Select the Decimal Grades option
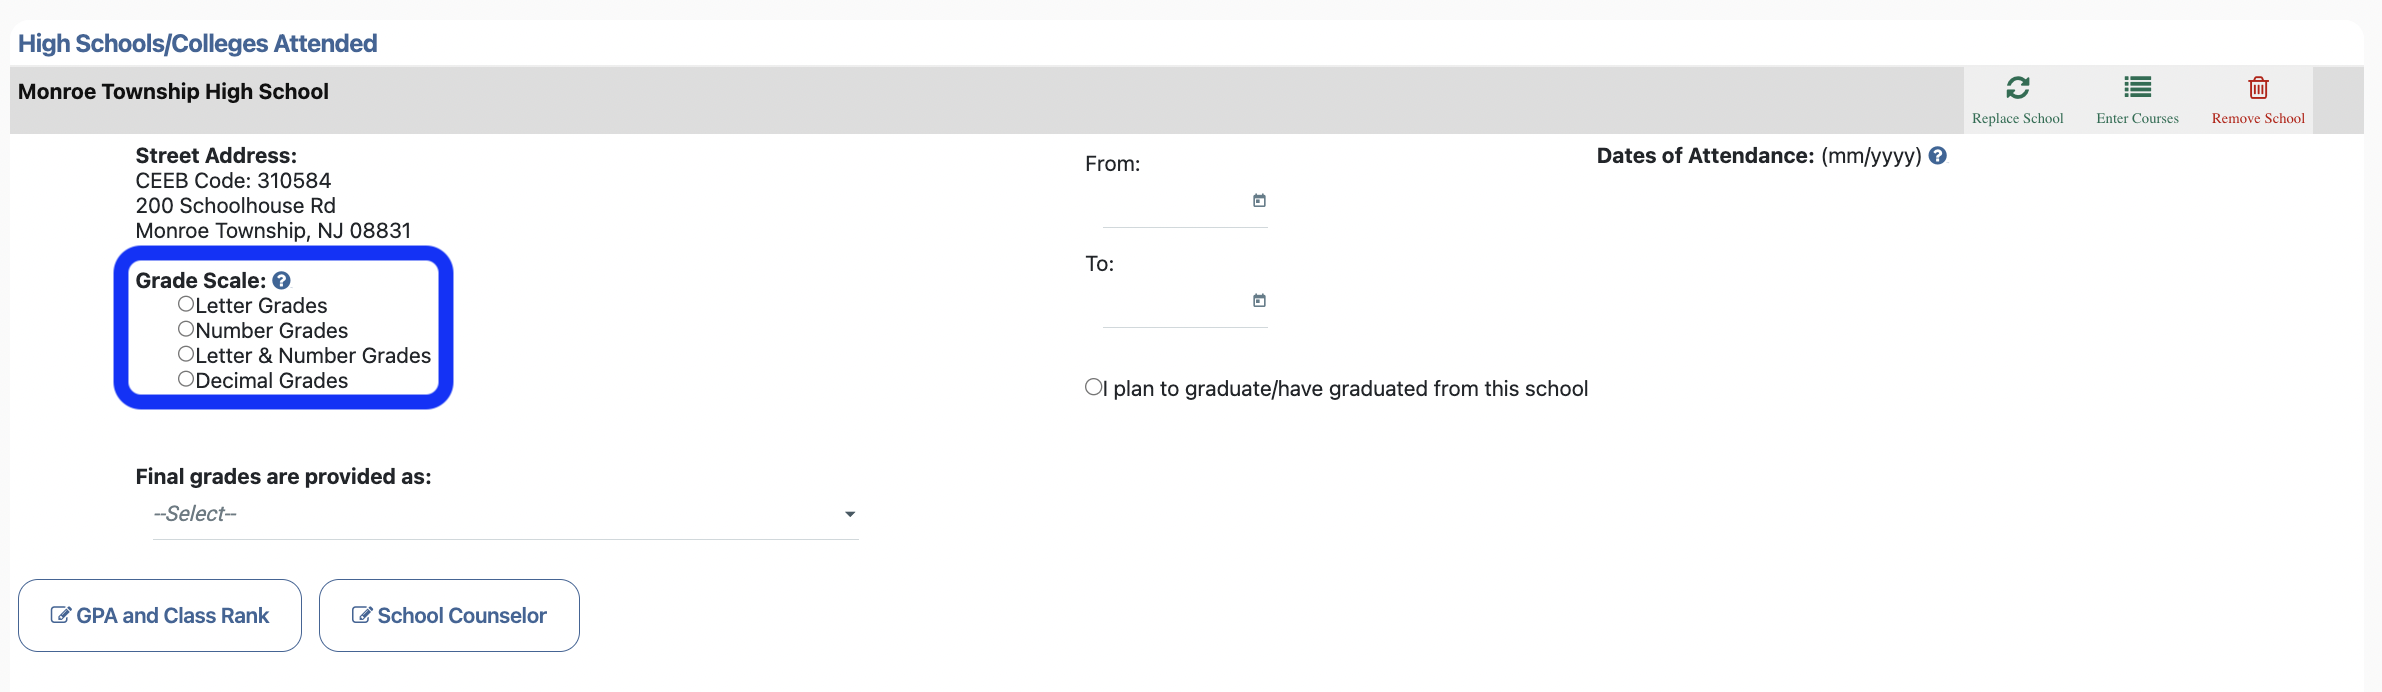Viewport: 2382px width, 692px height. (185, 378)
